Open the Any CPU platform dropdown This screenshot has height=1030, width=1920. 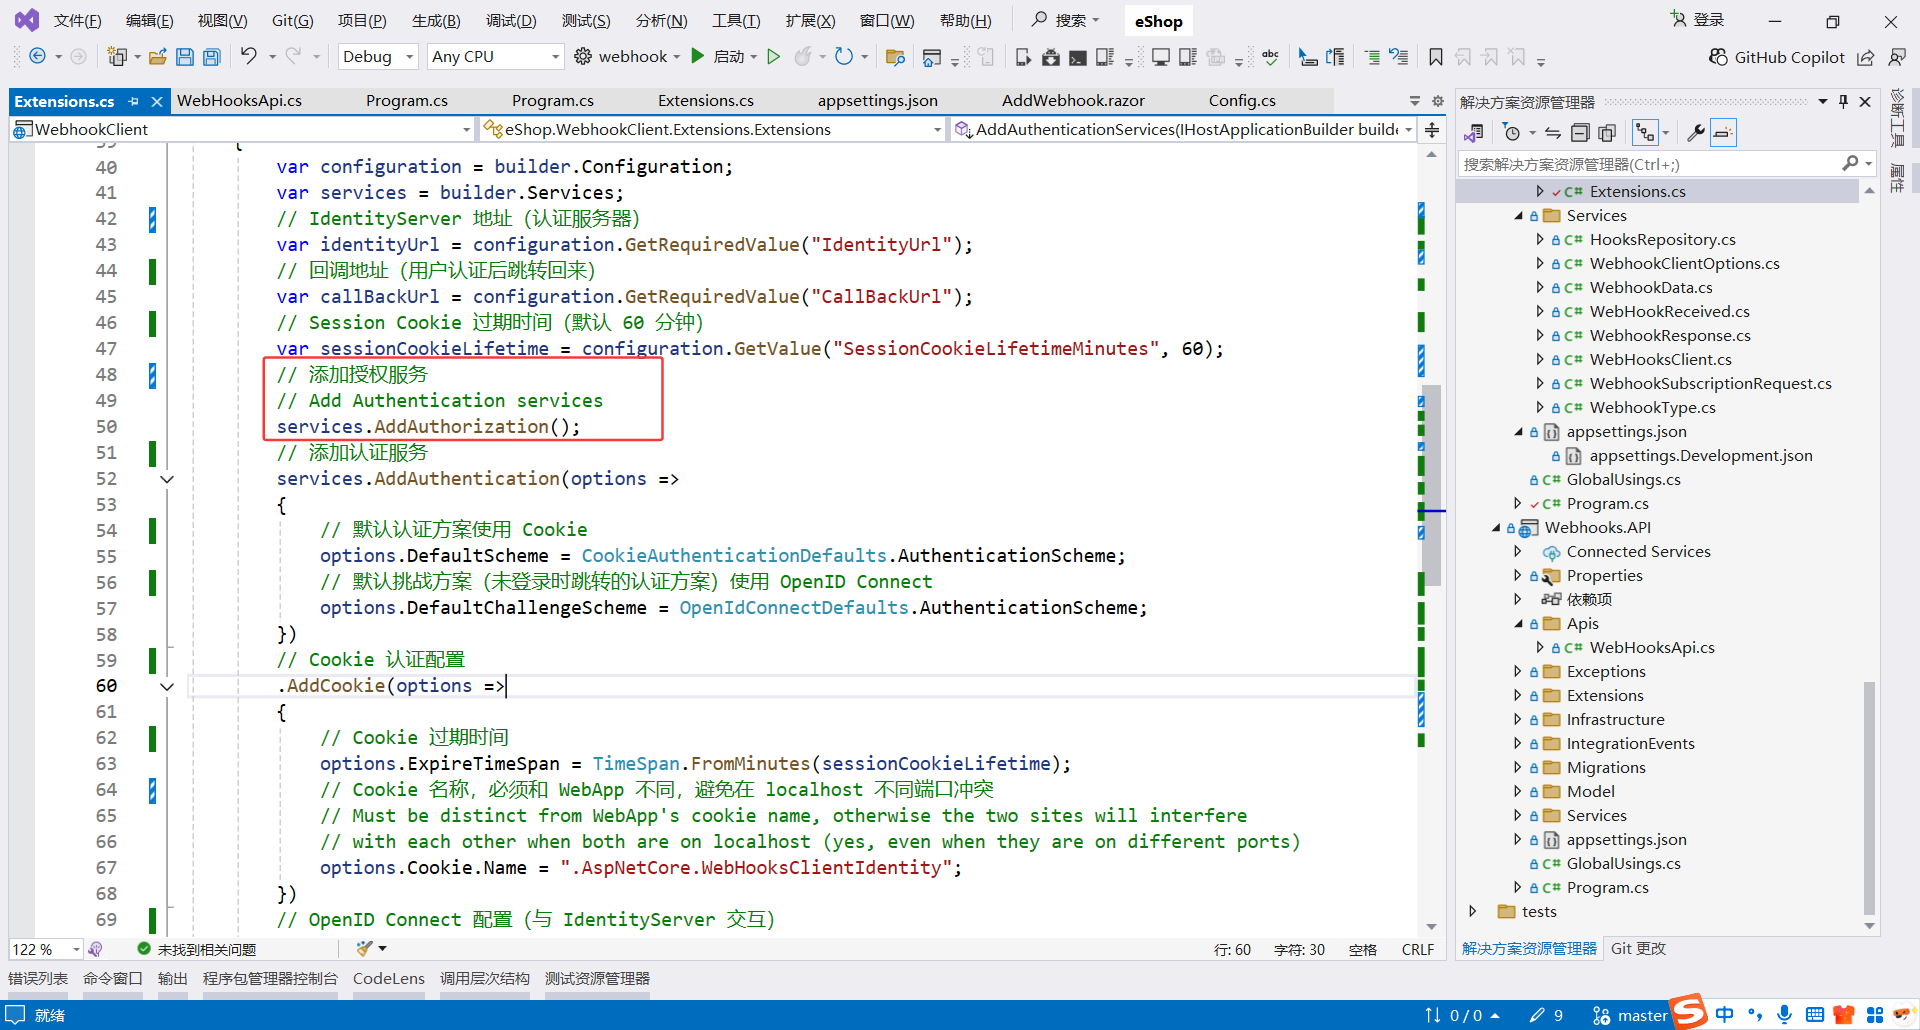[x=495, y=57]
